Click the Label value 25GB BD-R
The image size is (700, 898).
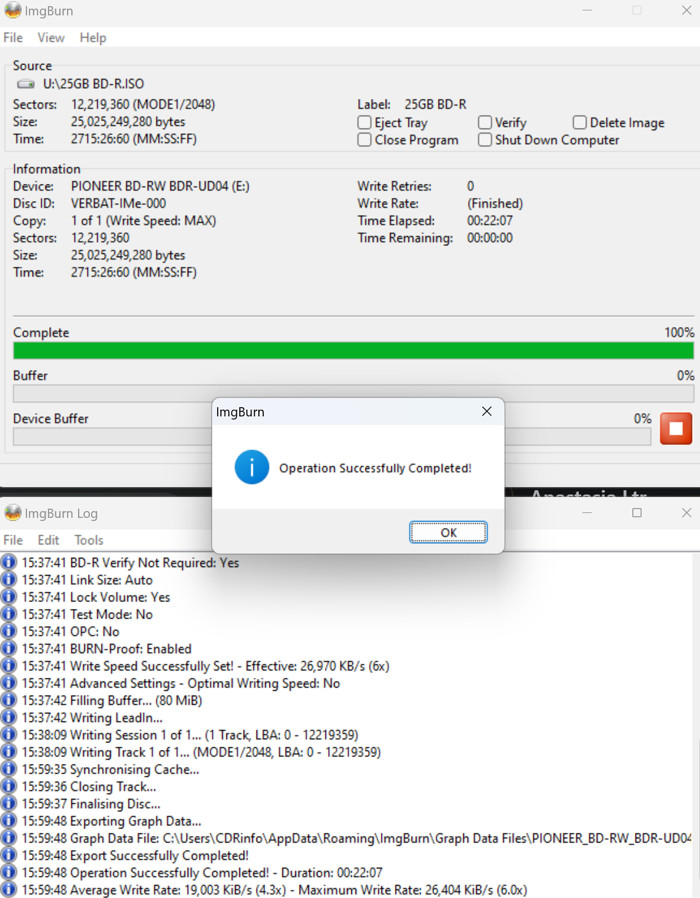click(x=435, y=104)
